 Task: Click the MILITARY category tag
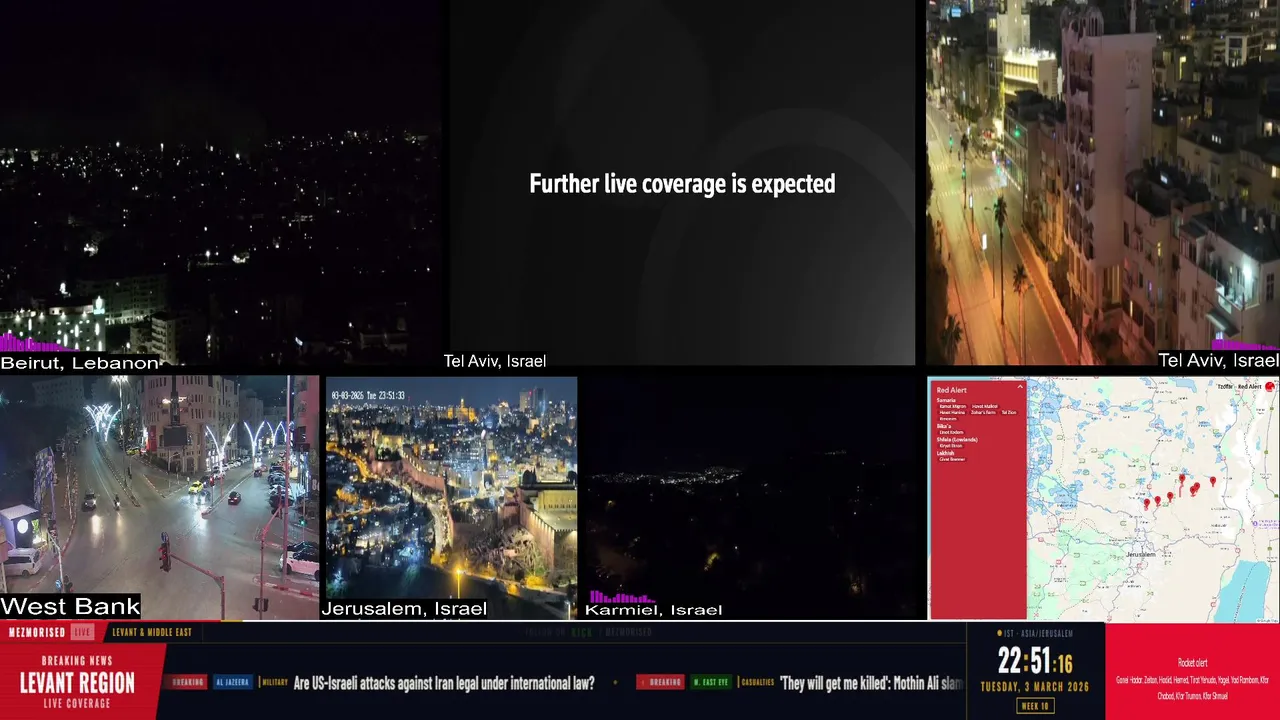[275, 682]
